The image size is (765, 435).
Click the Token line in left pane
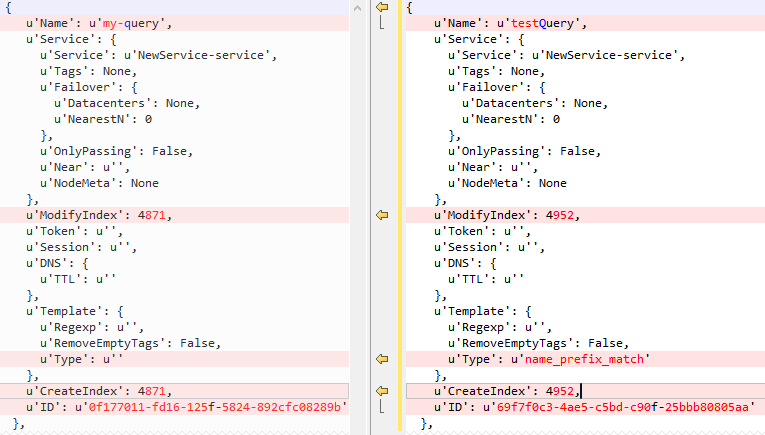click(x=75, y=231)
